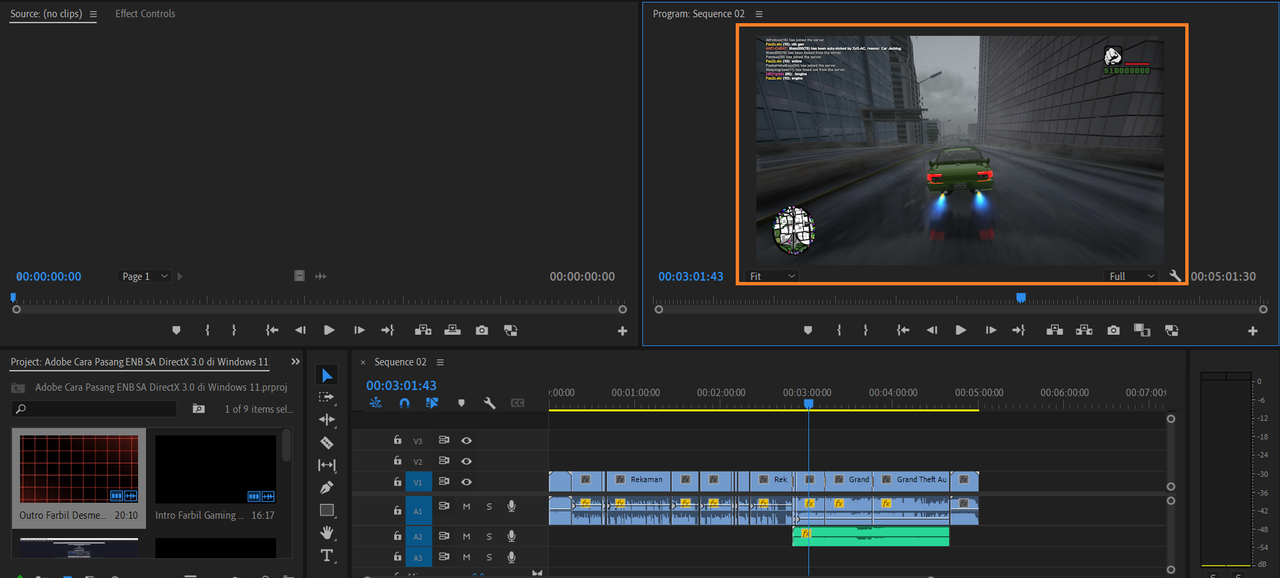Switch to Effect Controls tab
1280x578 pixels.
tap(145, 14)
